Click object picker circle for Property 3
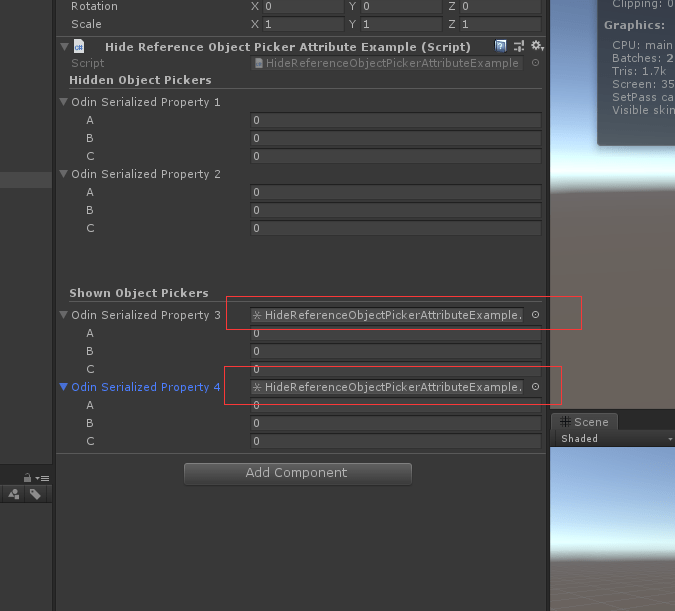675x611 pixels. pos(535,315)
